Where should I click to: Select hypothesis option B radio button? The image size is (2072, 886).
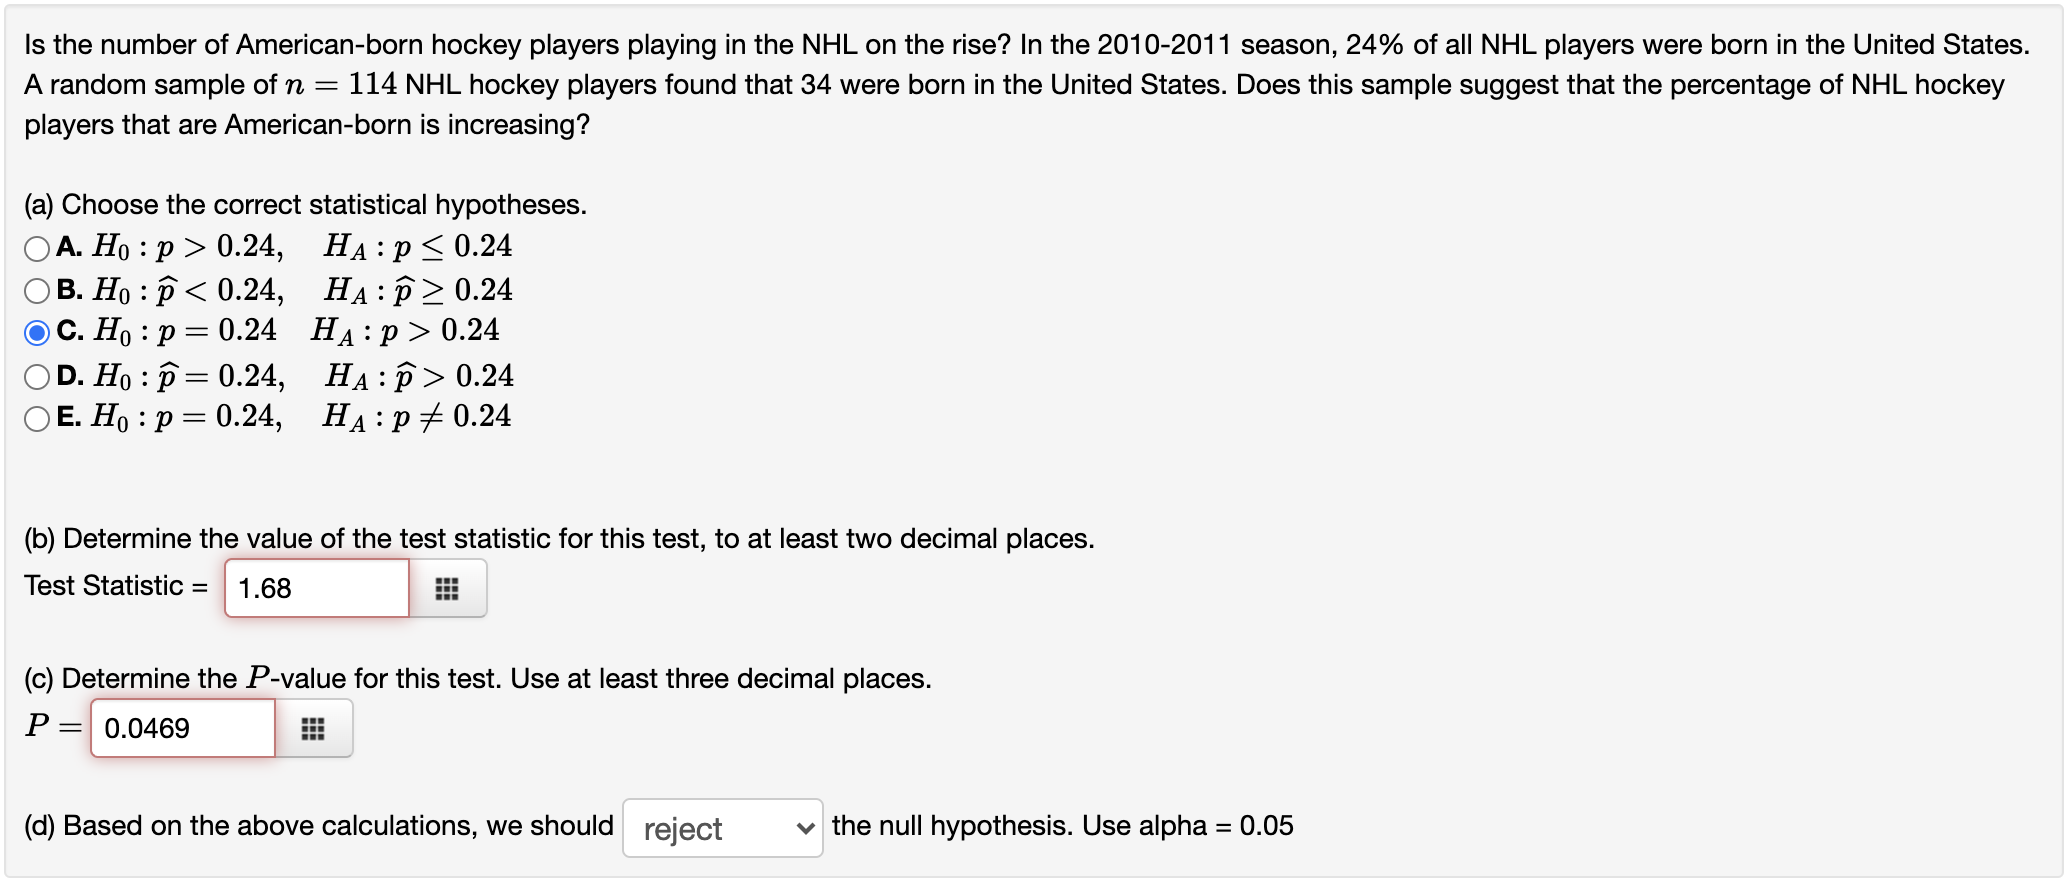tap(36, 291)
